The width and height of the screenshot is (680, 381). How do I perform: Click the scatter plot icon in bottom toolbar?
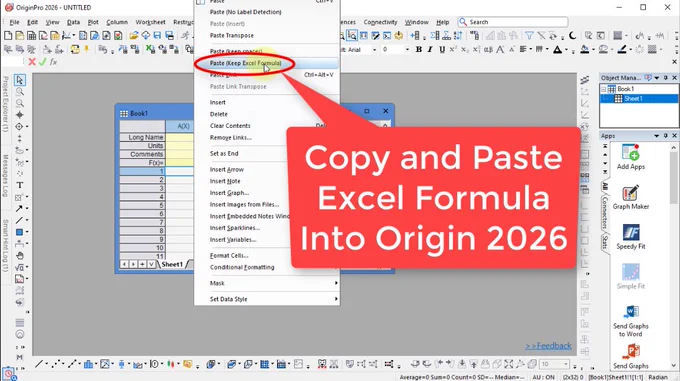pos(55,364)
